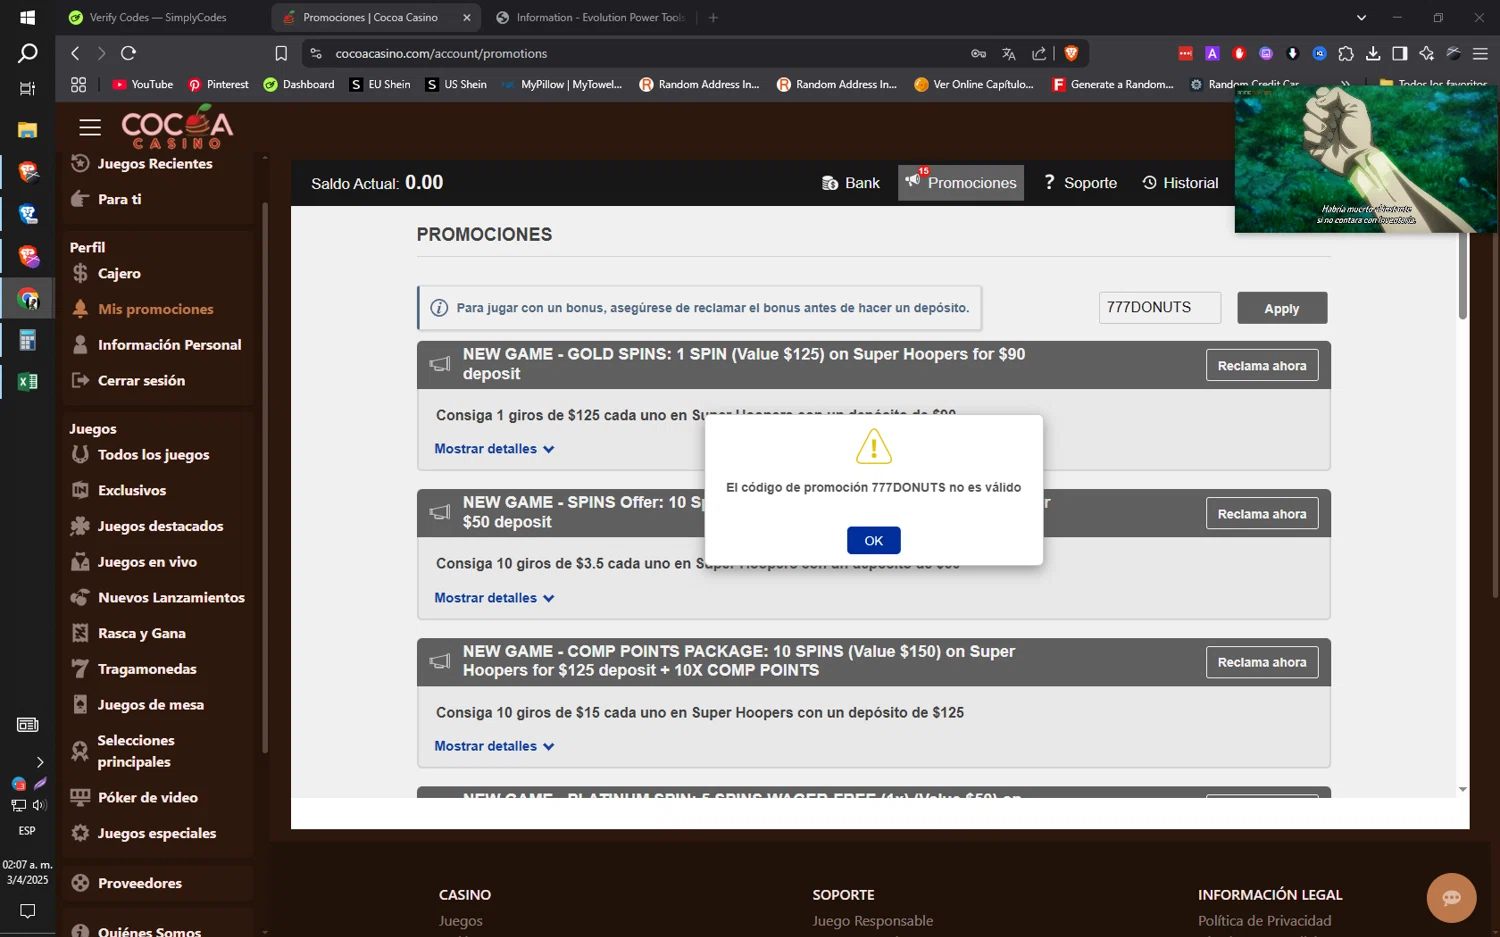Claim the $50 deposit Spins offer
1500x937 pixels.
pyautogui.click(x=1262, y=514)
